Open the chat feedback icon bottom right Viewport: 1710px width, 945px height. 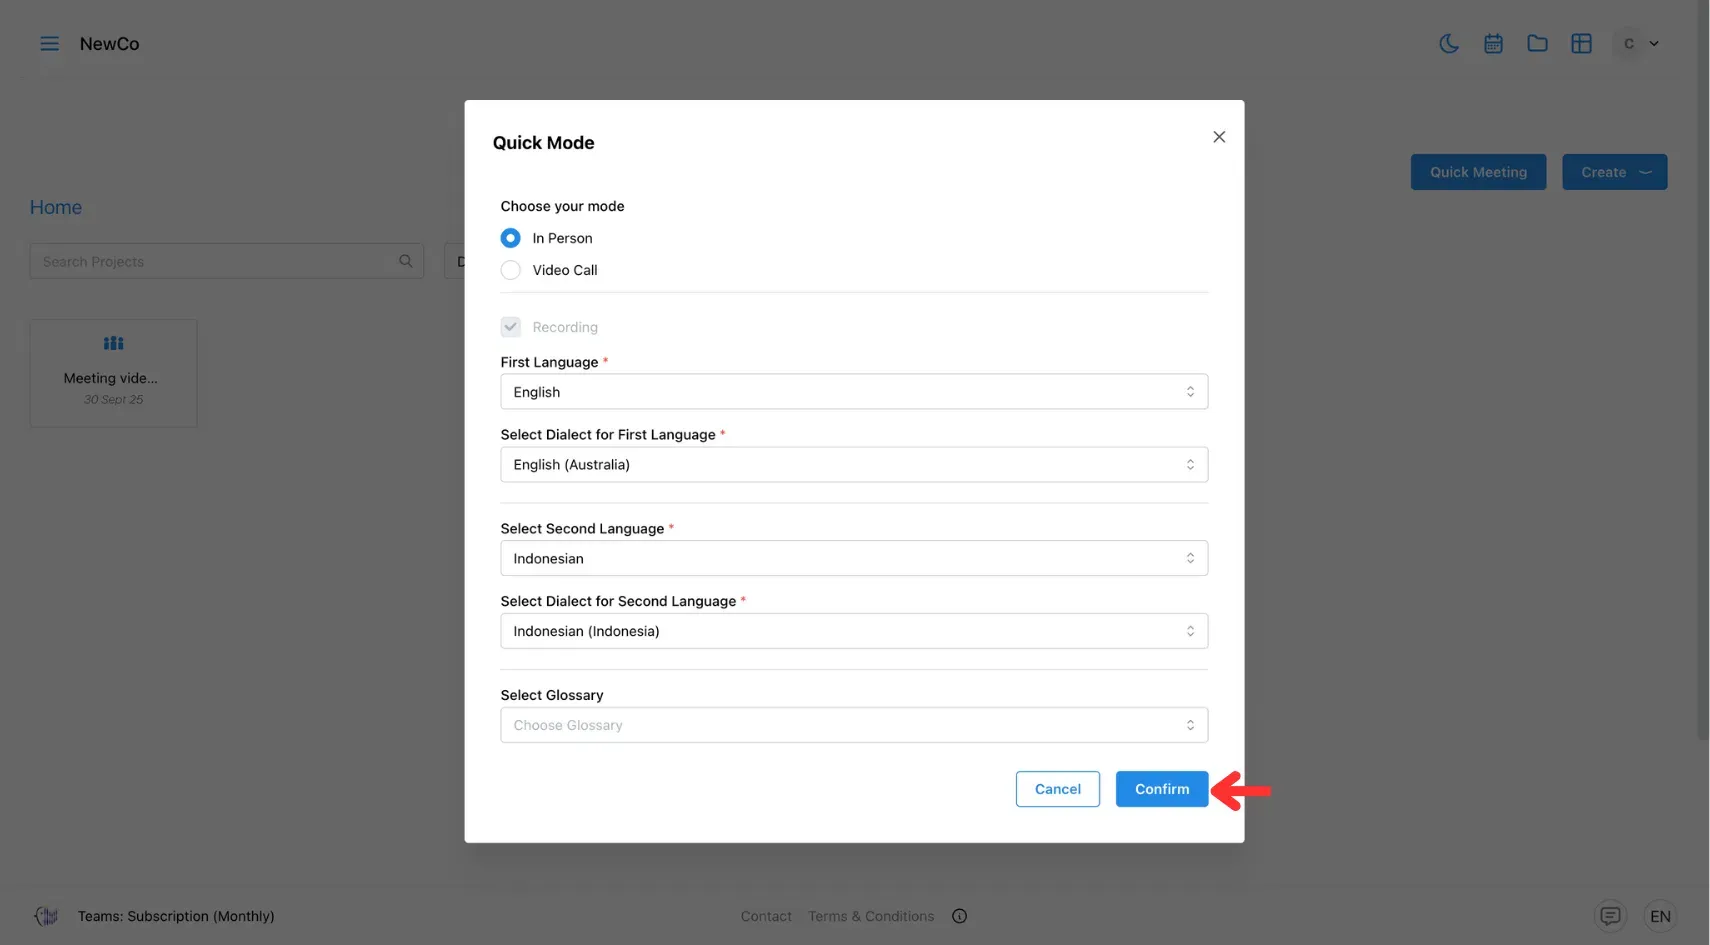(1611, 915)
